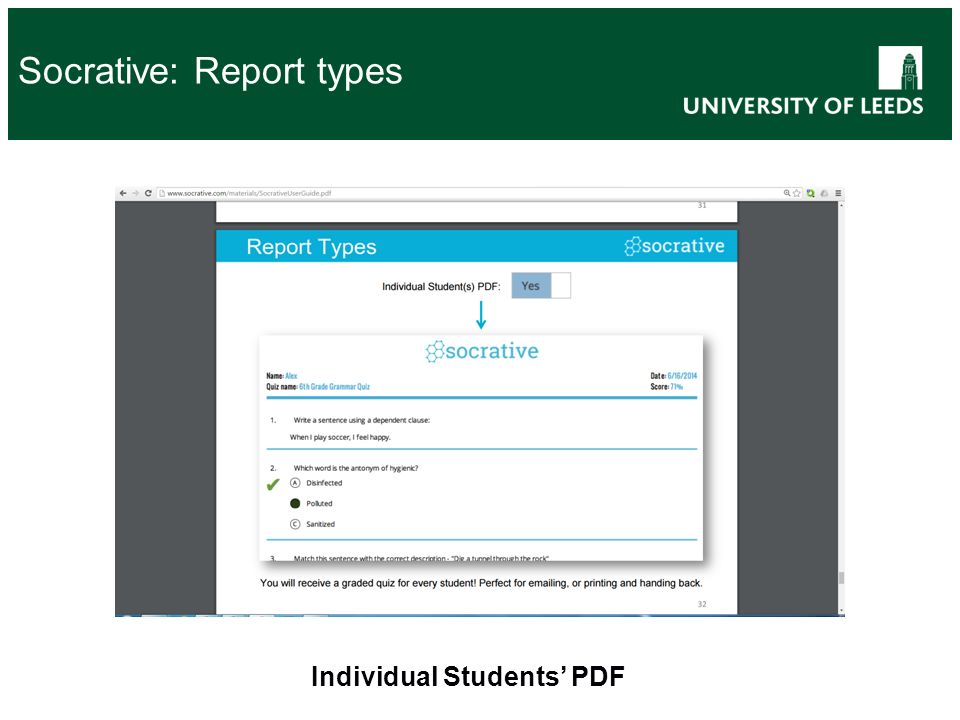Viewport: 960px width, 720px height.
Task: Click the scrollbar up arrow in the browser
Action: coord(841,205)
